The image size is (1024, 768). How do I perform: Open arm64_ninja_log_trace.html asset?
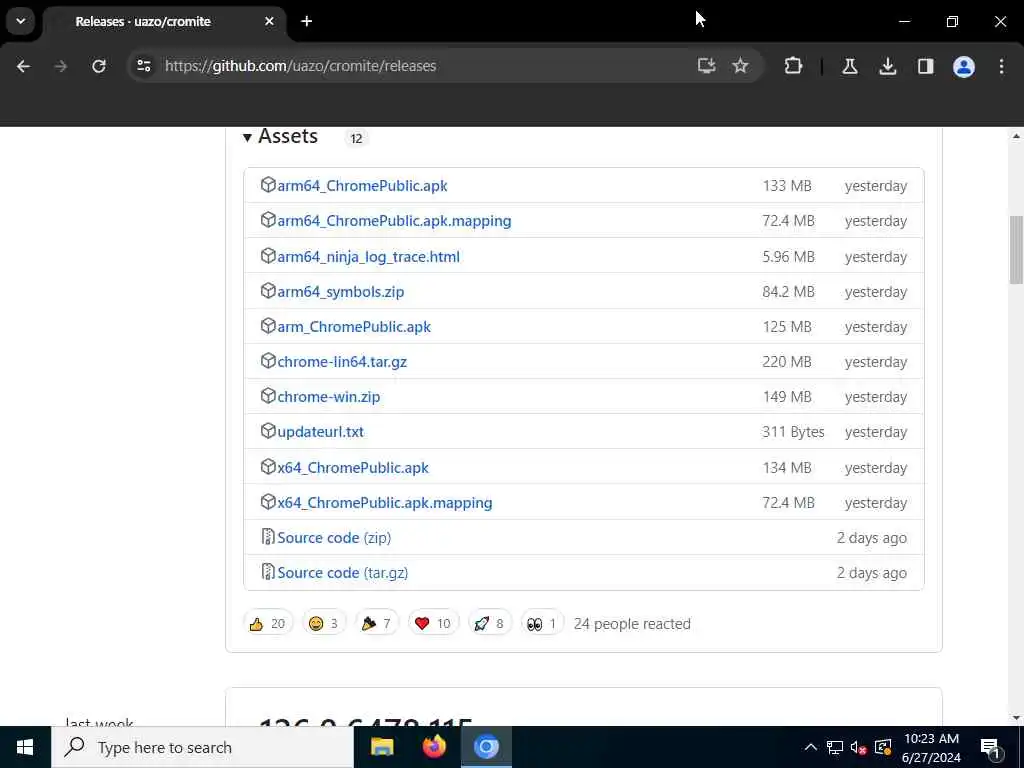[x=368, y=257]
